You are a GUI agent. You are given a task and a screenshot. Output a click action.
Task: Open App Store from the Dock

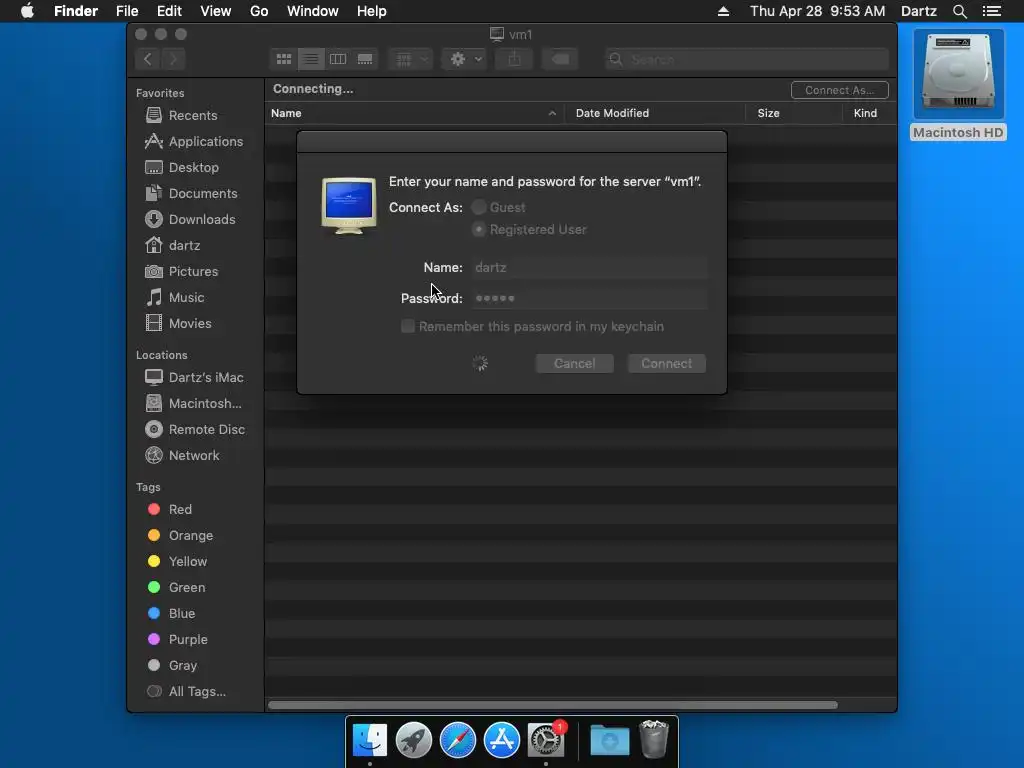(x=502, y=741)
